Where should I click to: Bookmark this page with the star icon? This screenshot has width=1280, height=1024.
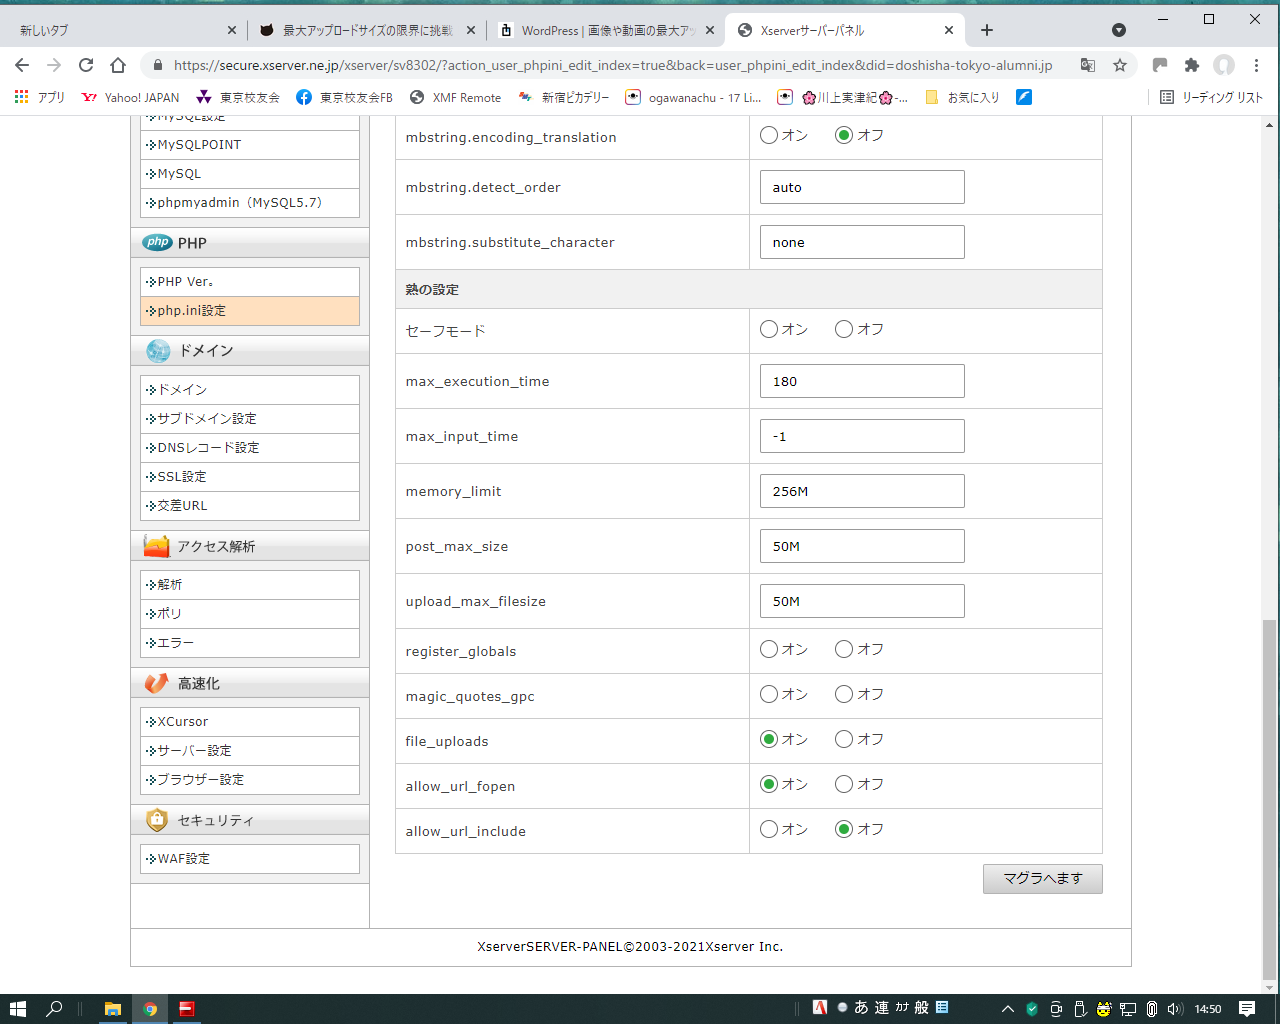point(1120,65)
